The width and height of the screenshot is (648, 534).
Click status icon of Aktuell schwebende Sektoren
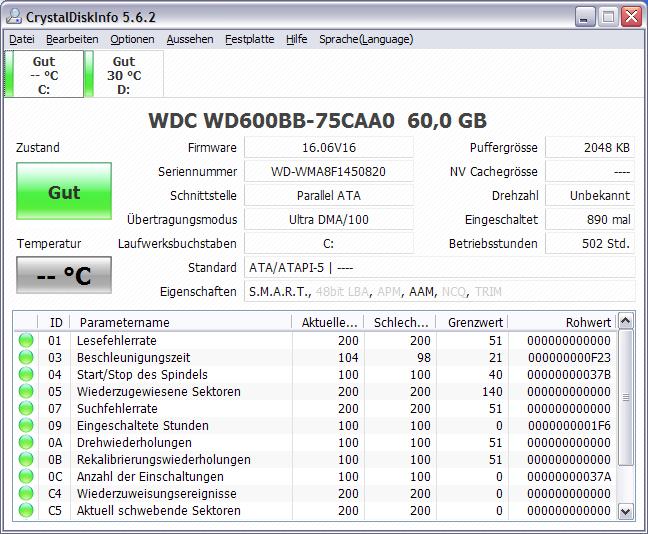point(26,510)
